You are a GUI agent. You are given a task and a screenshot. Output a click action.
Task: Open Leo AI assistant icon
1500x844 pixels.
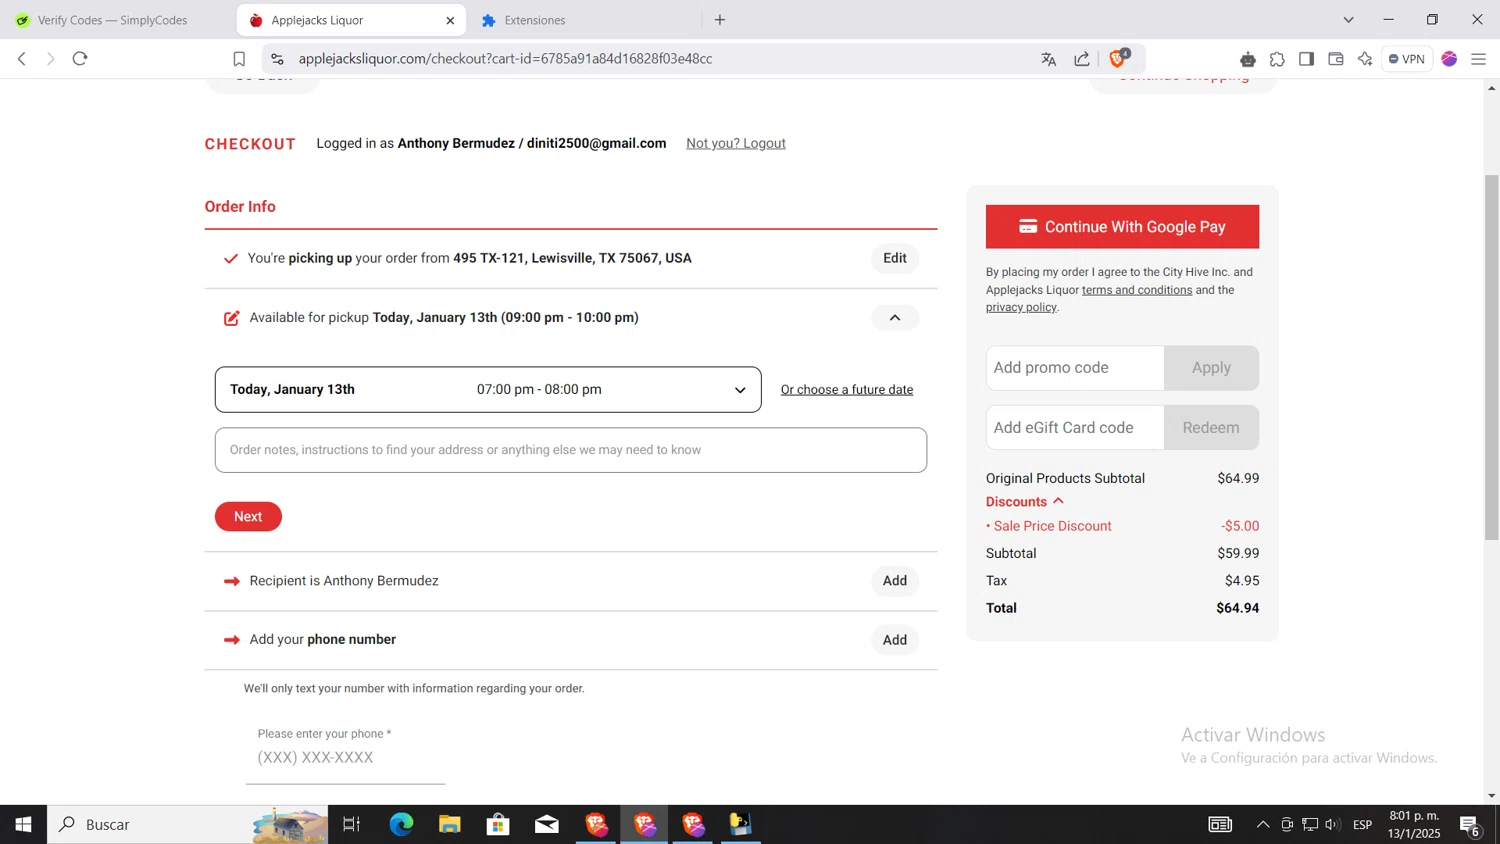tap(1365, 59)
